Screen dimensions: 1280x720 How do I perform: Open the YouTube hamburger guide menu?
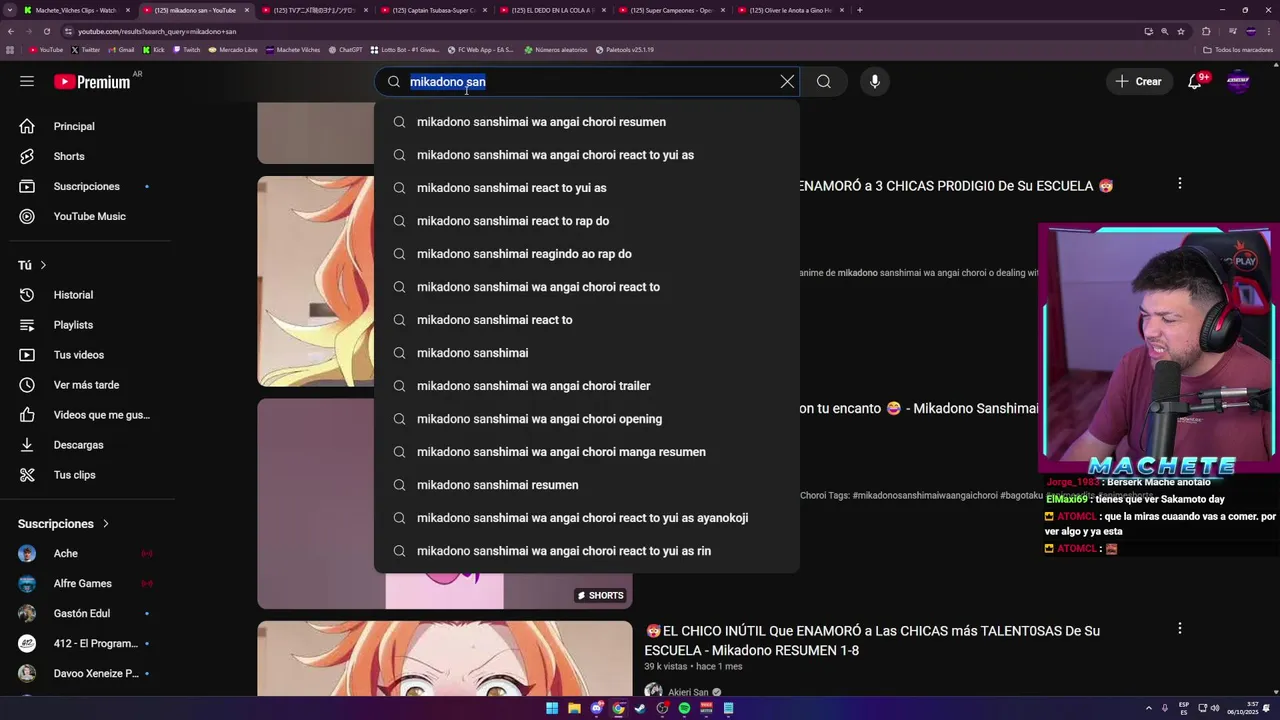27,81
